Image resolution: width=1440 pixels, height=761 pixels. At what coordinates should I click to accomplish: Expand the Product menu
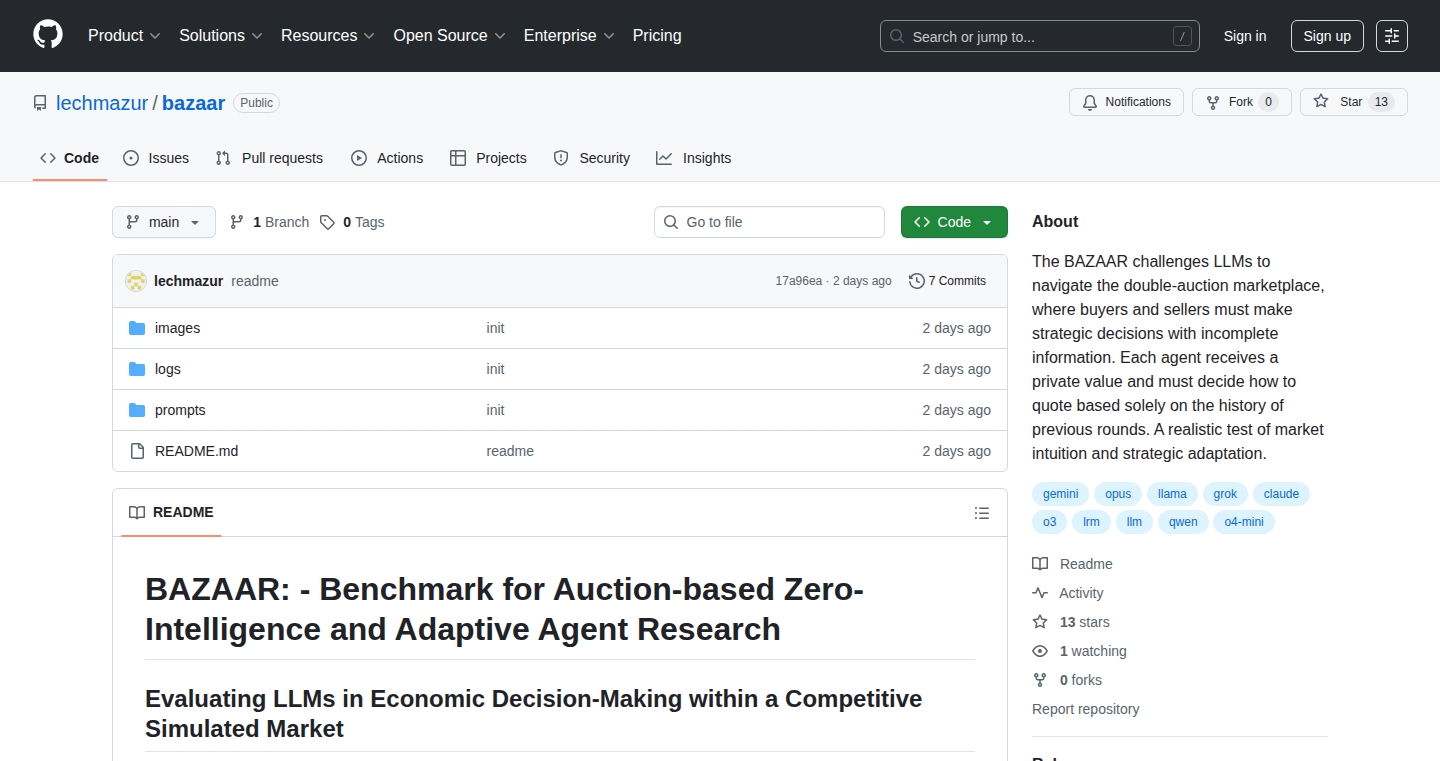click(x=124, y=35)
